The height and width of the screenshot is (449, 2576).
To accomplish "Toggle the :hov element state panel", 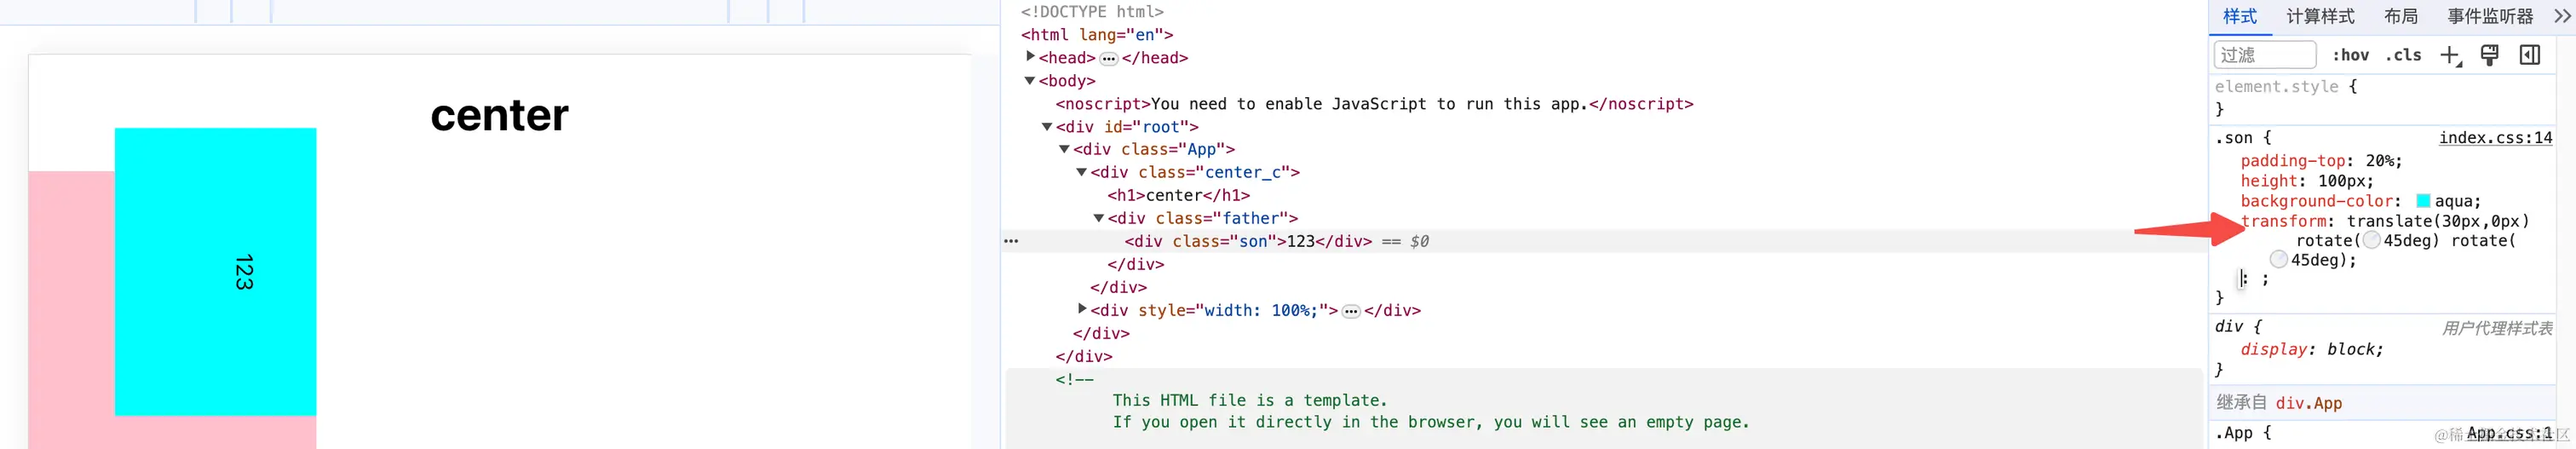I will tap(2350, 56).
